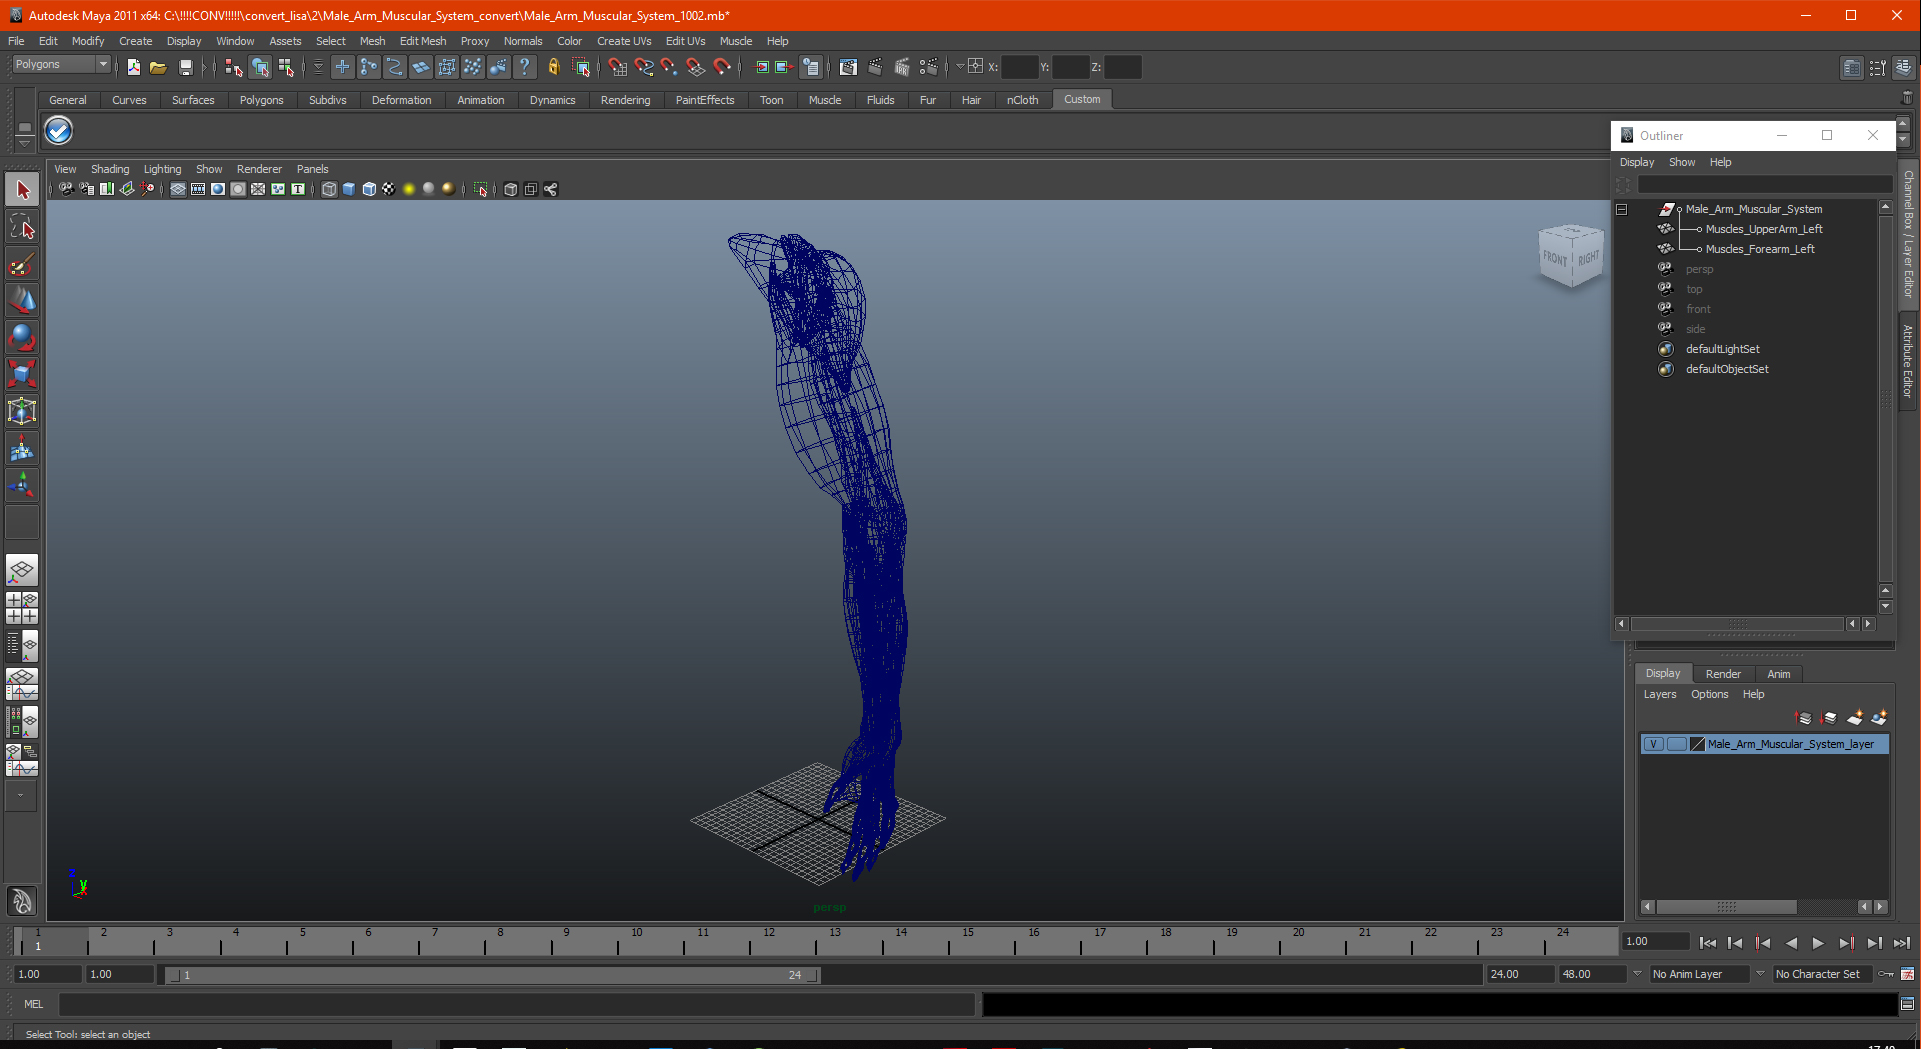Open the Render View window icon

848,67
